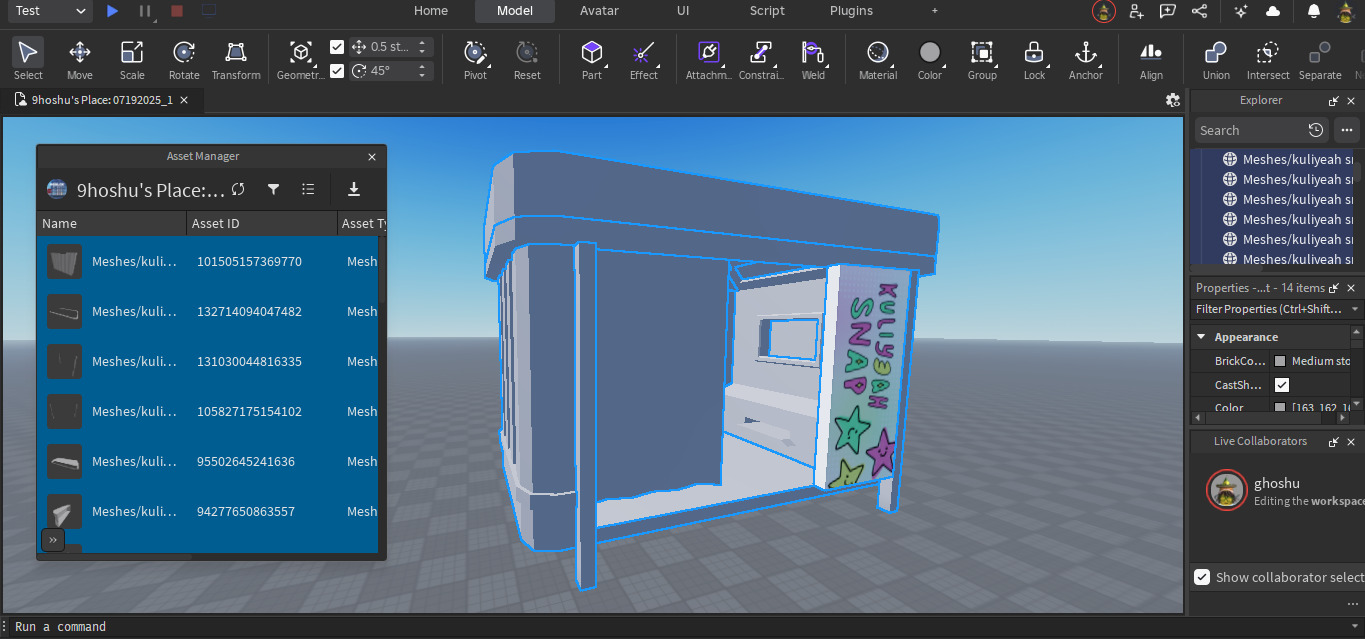Click the Explorer search field
Image resolution: width=1365 pixels, height=639 pixels.
tap(1250, 130)
